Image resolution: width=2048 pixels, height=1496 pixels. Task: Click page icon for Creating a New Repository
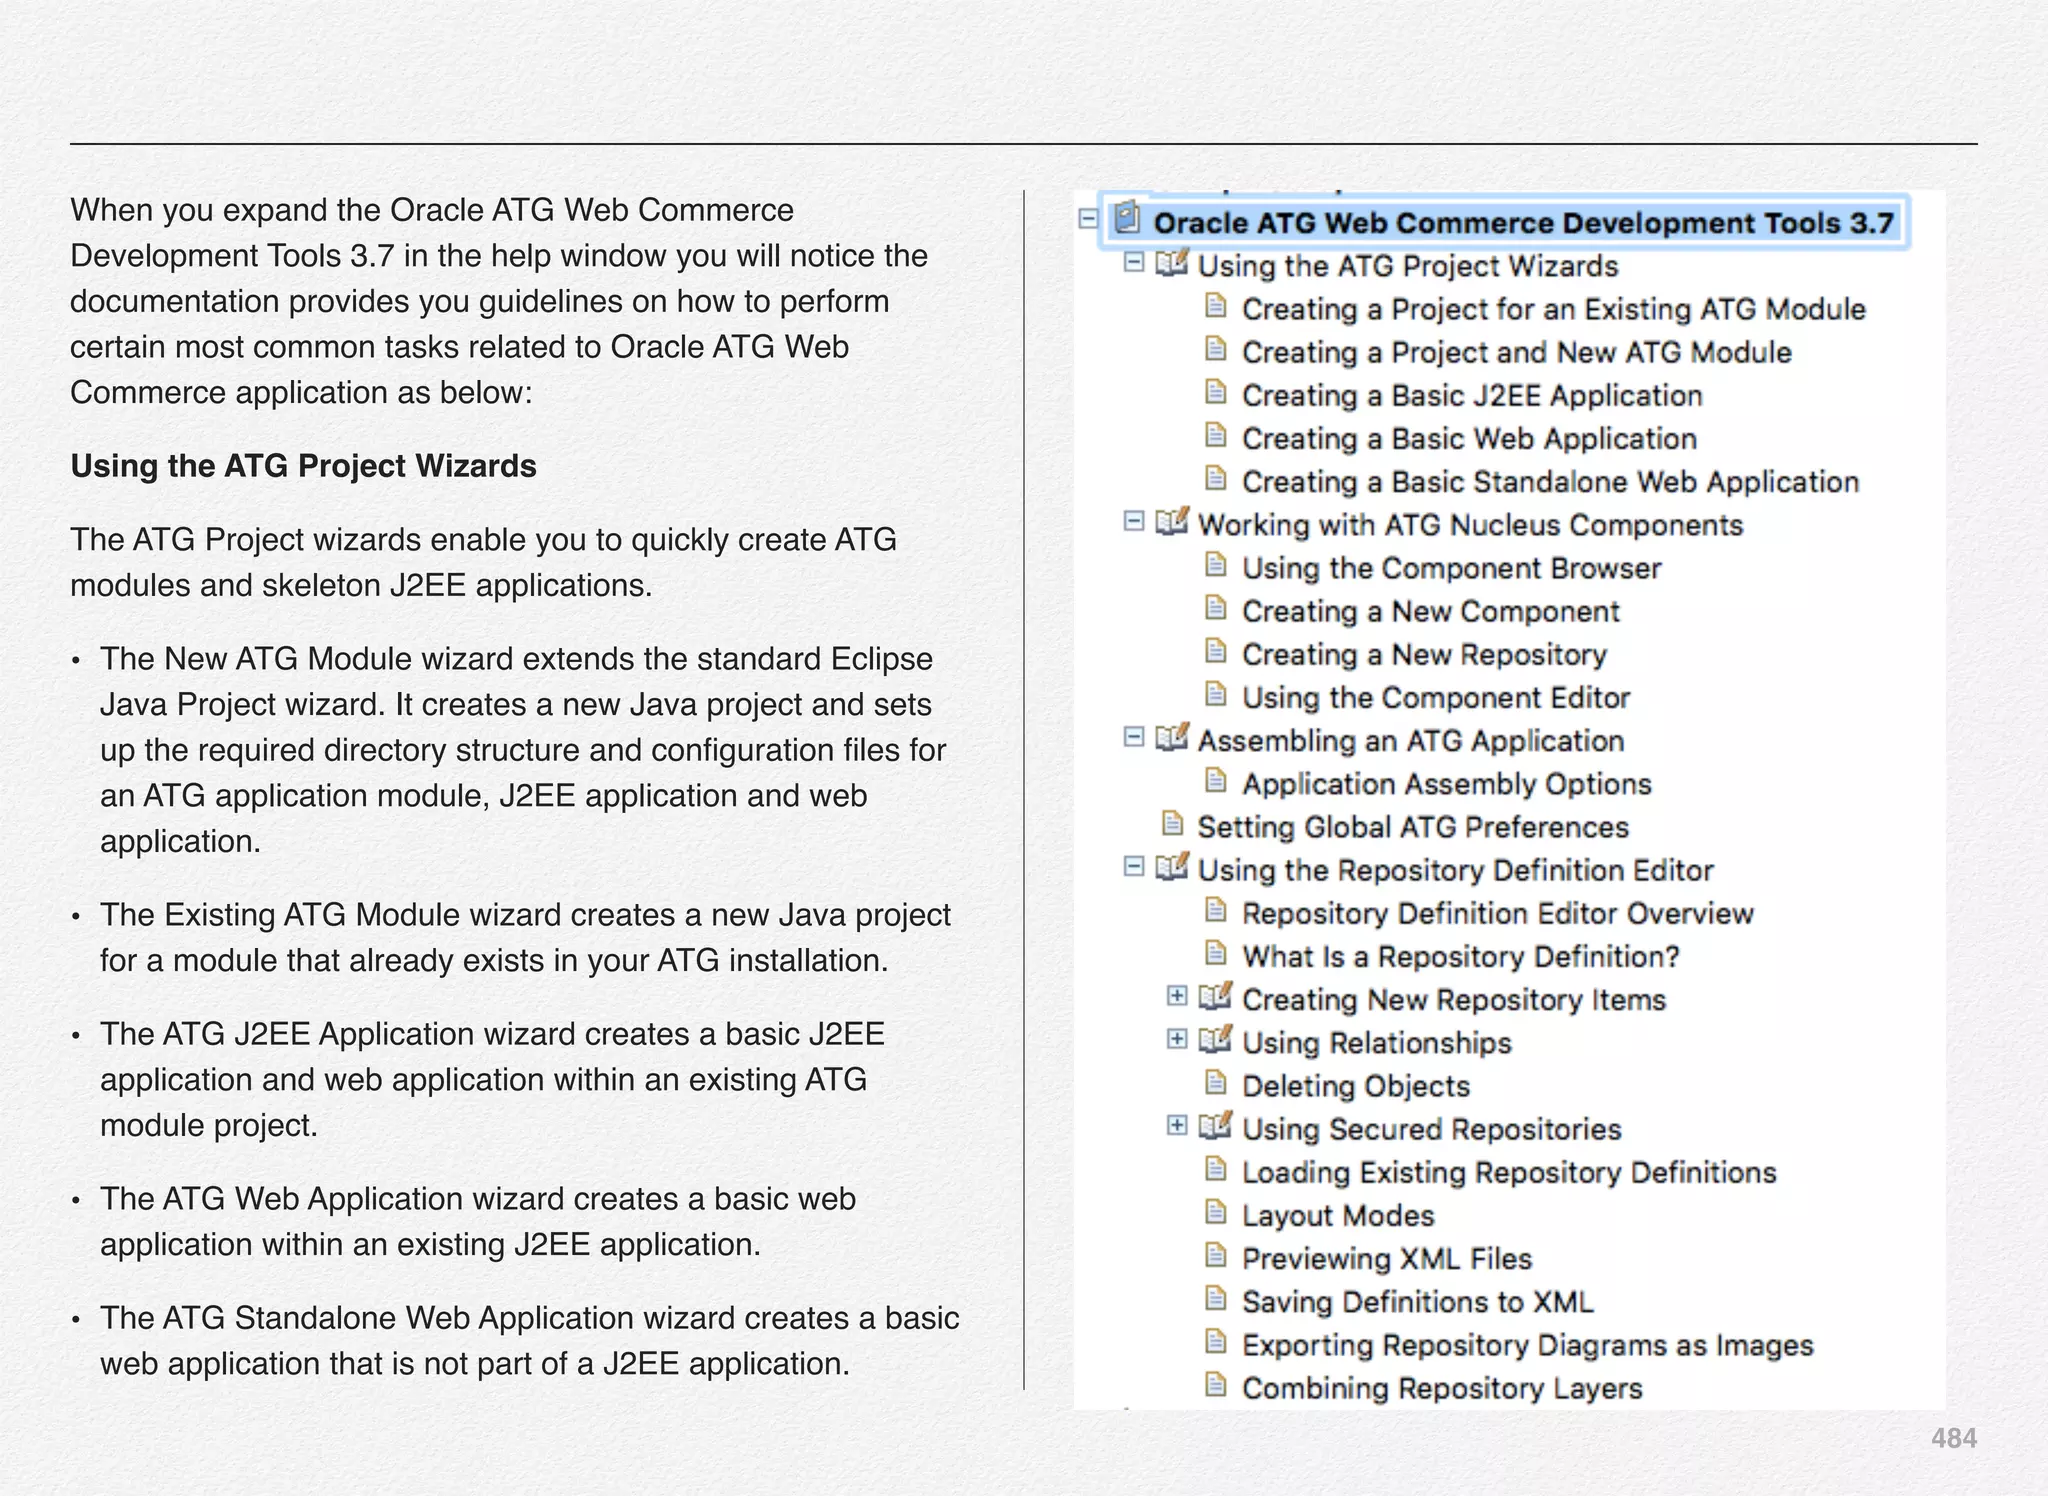tap(1216, 651)
